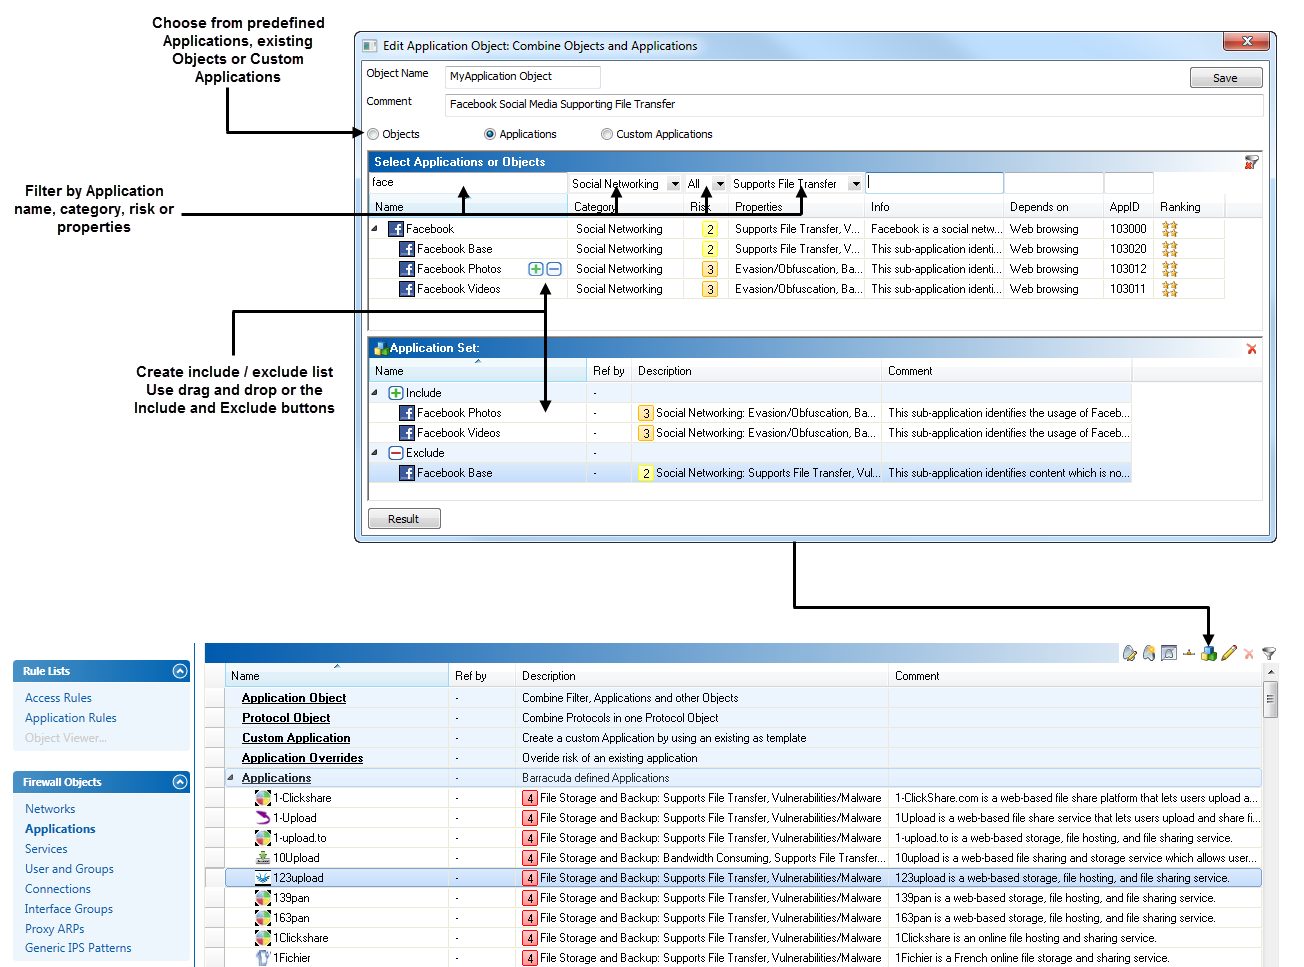Click risk badge 3 of Facebook Photos in set

tap(646, 413)
